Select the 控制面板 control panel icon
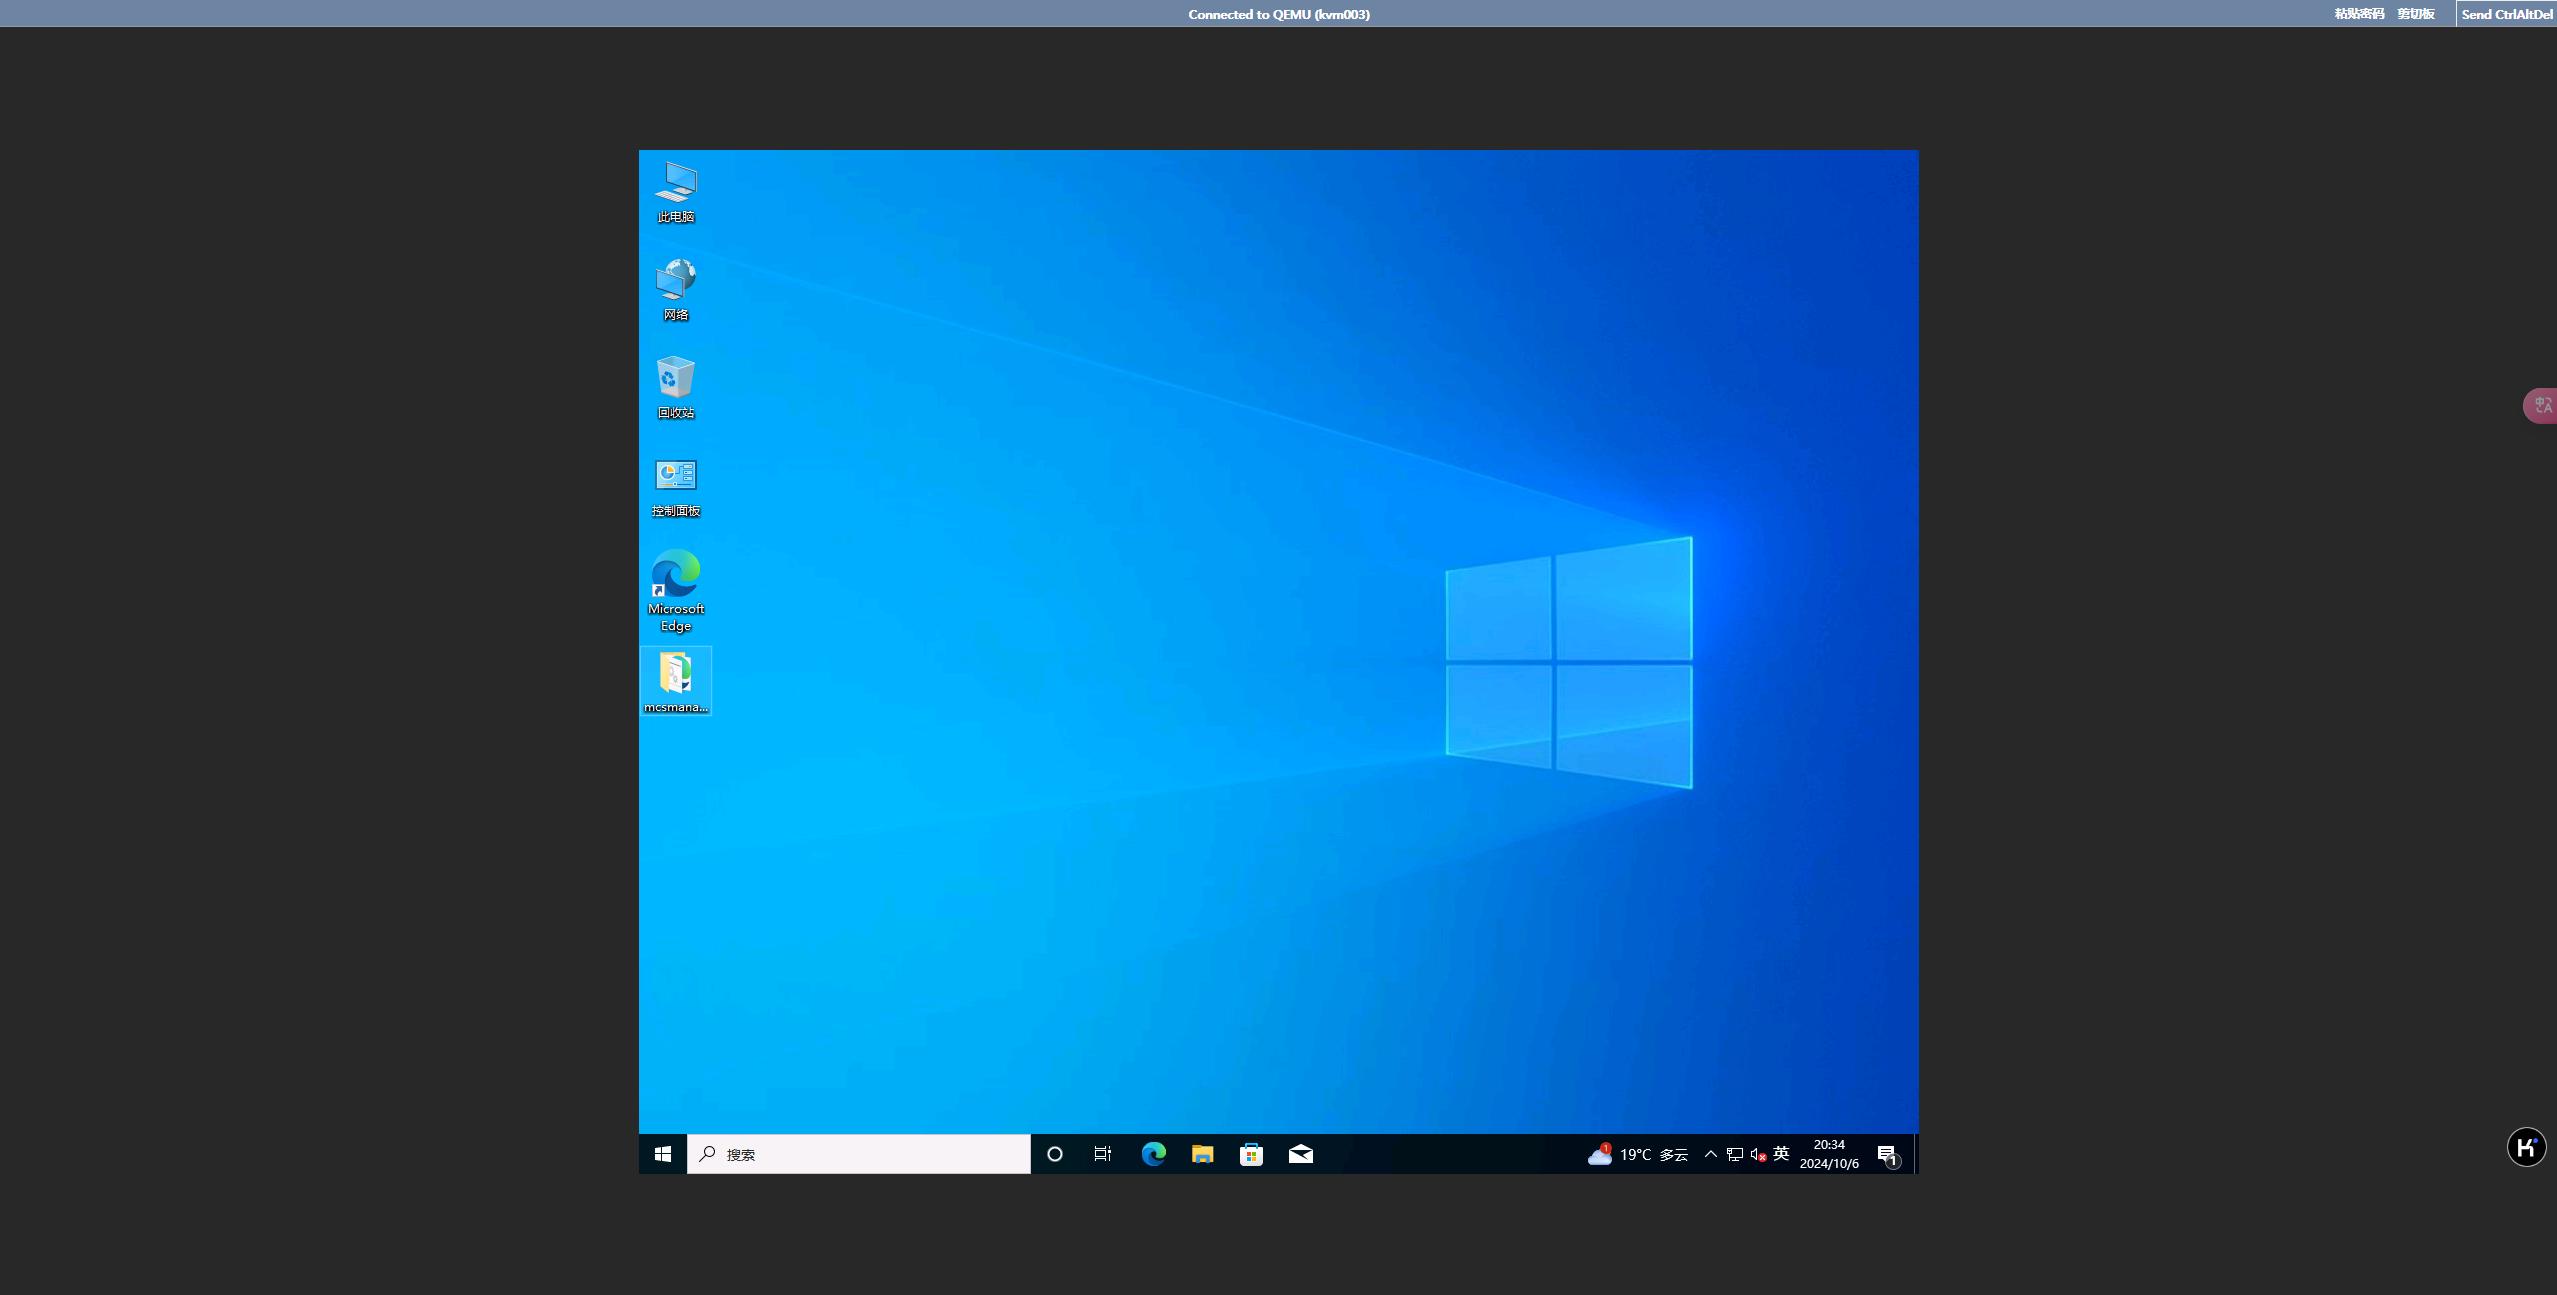Viewport: 2557px width, 1295px height. [x=676, y=487]
